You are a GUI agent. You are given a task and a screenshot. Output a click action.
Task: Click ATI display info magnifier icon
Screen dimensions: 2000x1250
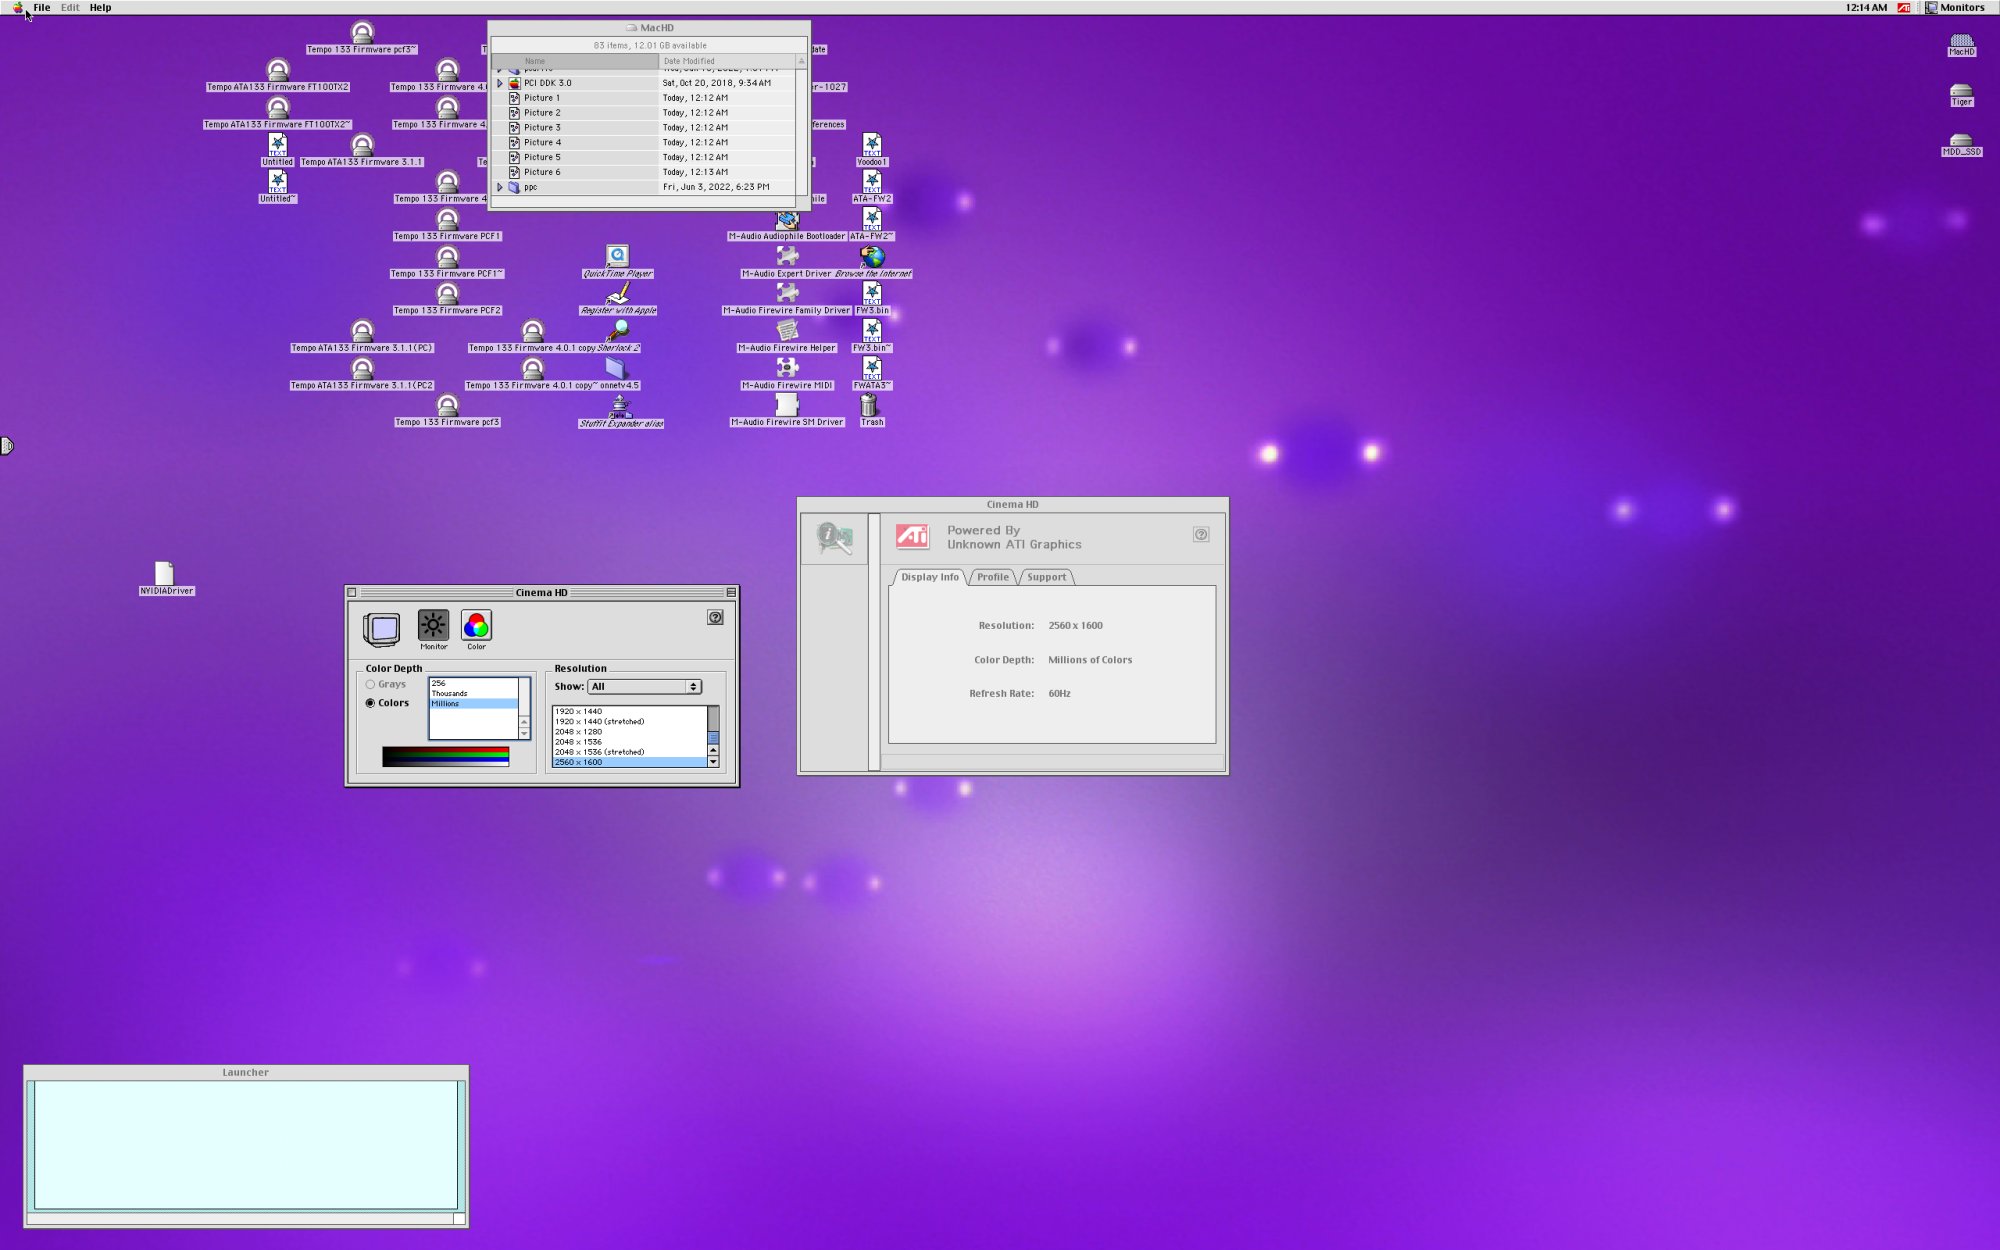pos(834,538)
